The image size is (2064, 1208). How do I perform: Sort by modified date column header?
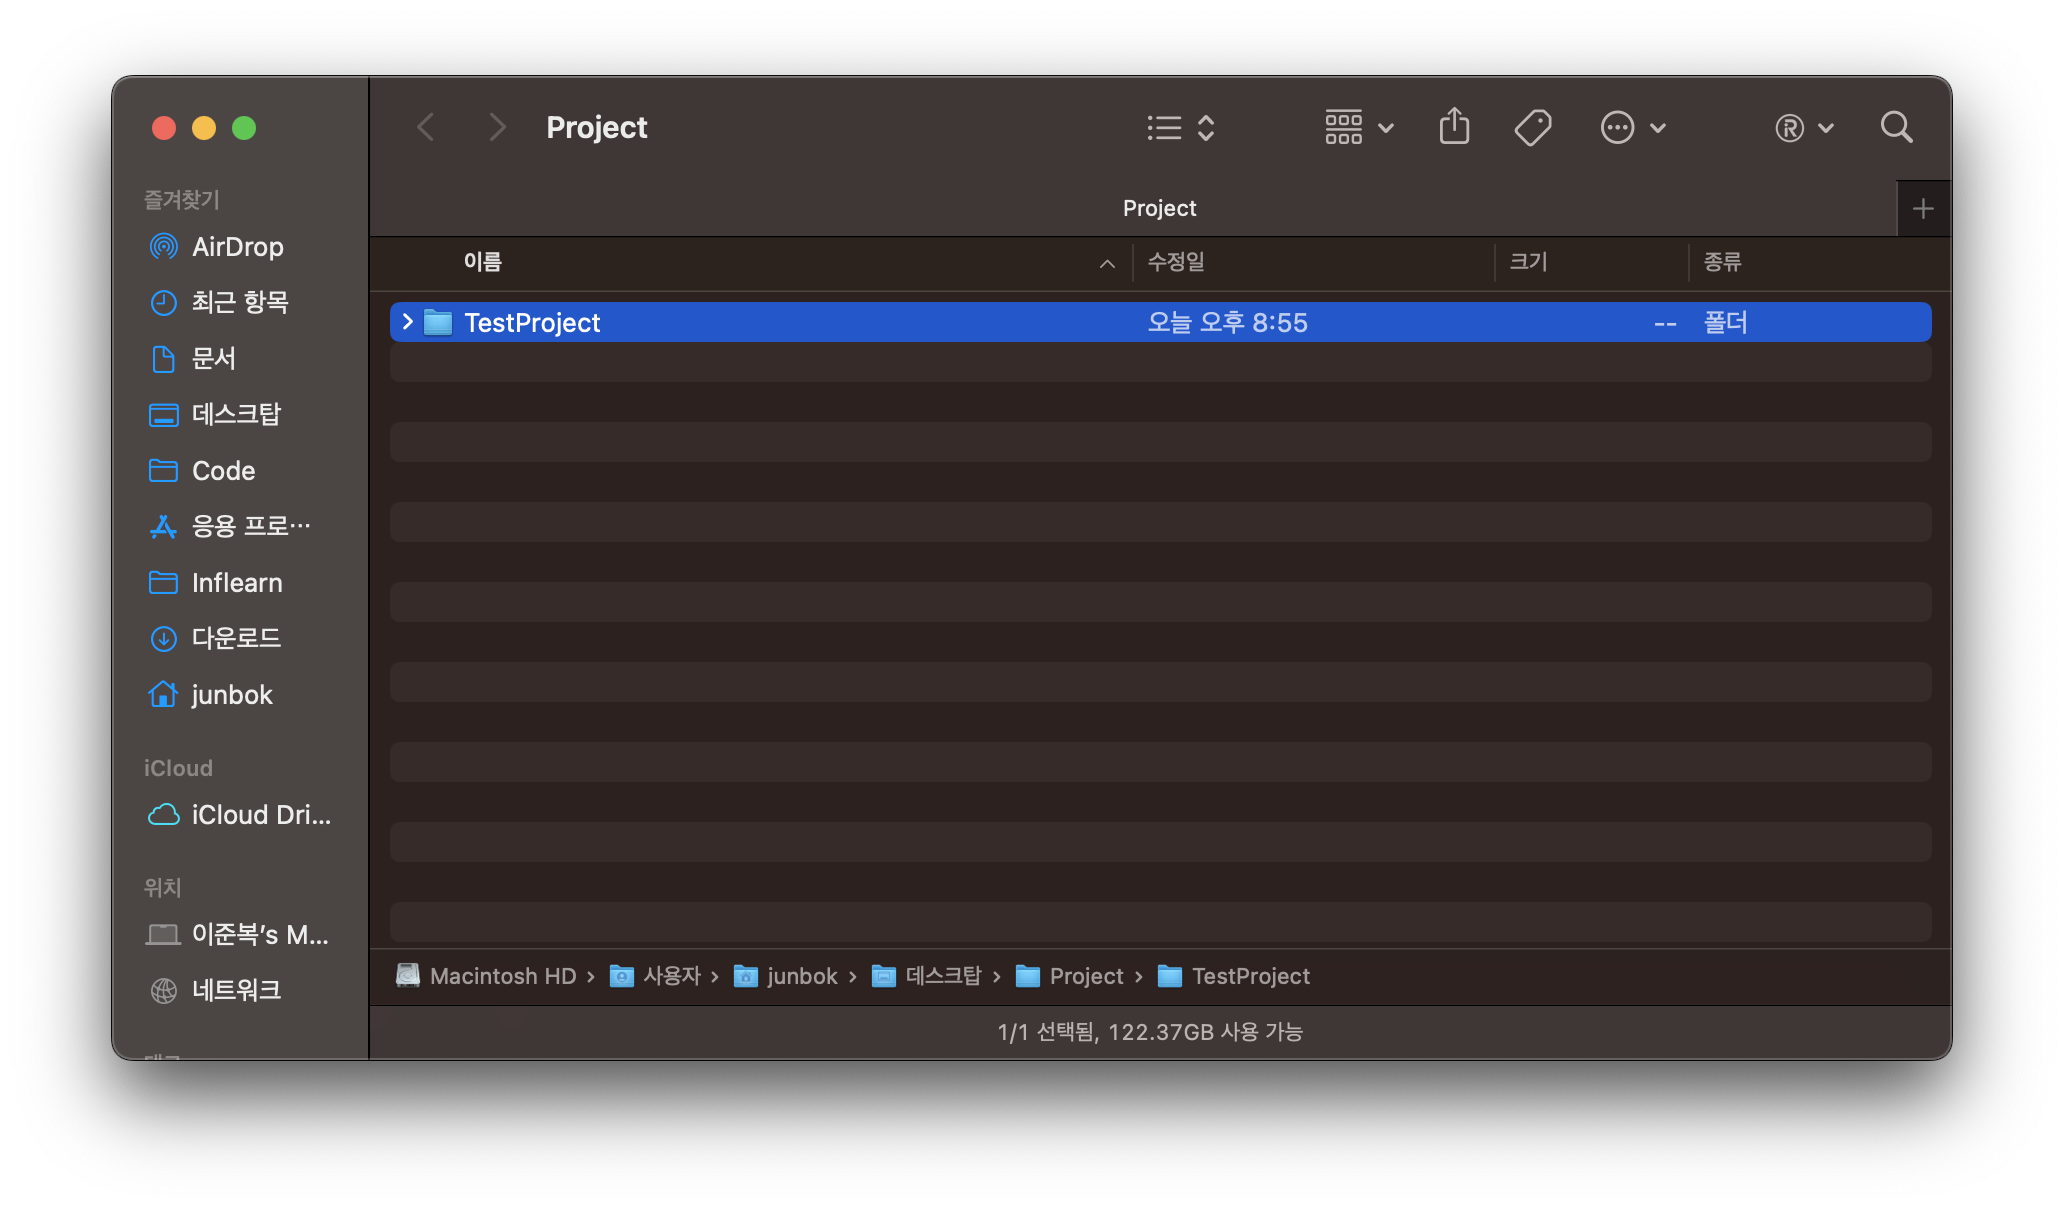point(1176,262)
